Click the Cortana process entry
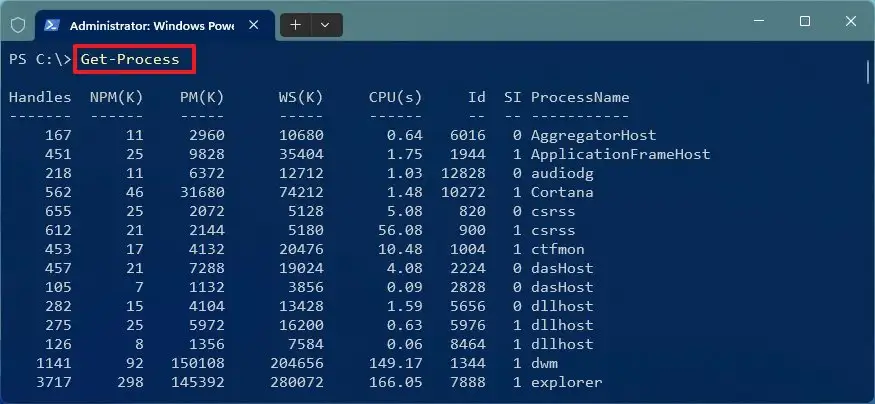Screen dimensions: 875x404 click(562, 192)
